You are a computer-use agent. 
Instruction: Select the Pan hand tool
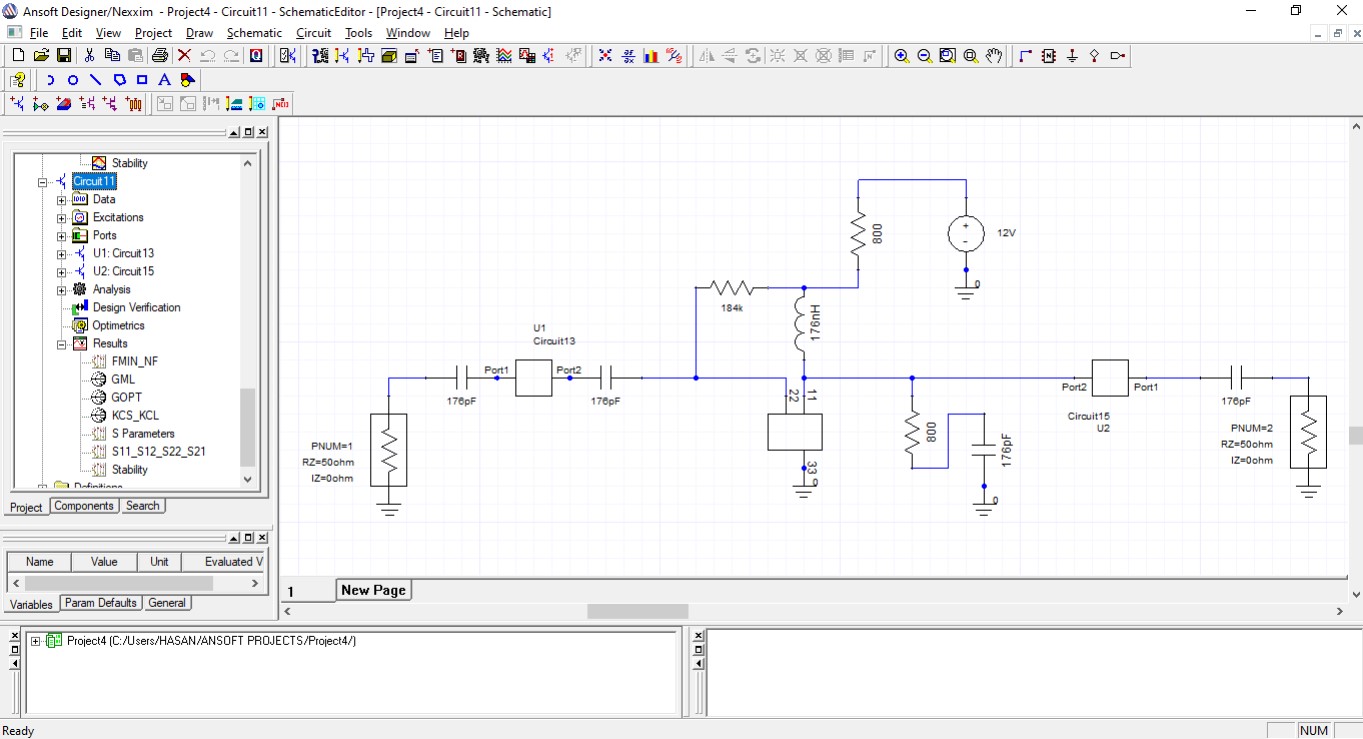(x=993, y=56)
